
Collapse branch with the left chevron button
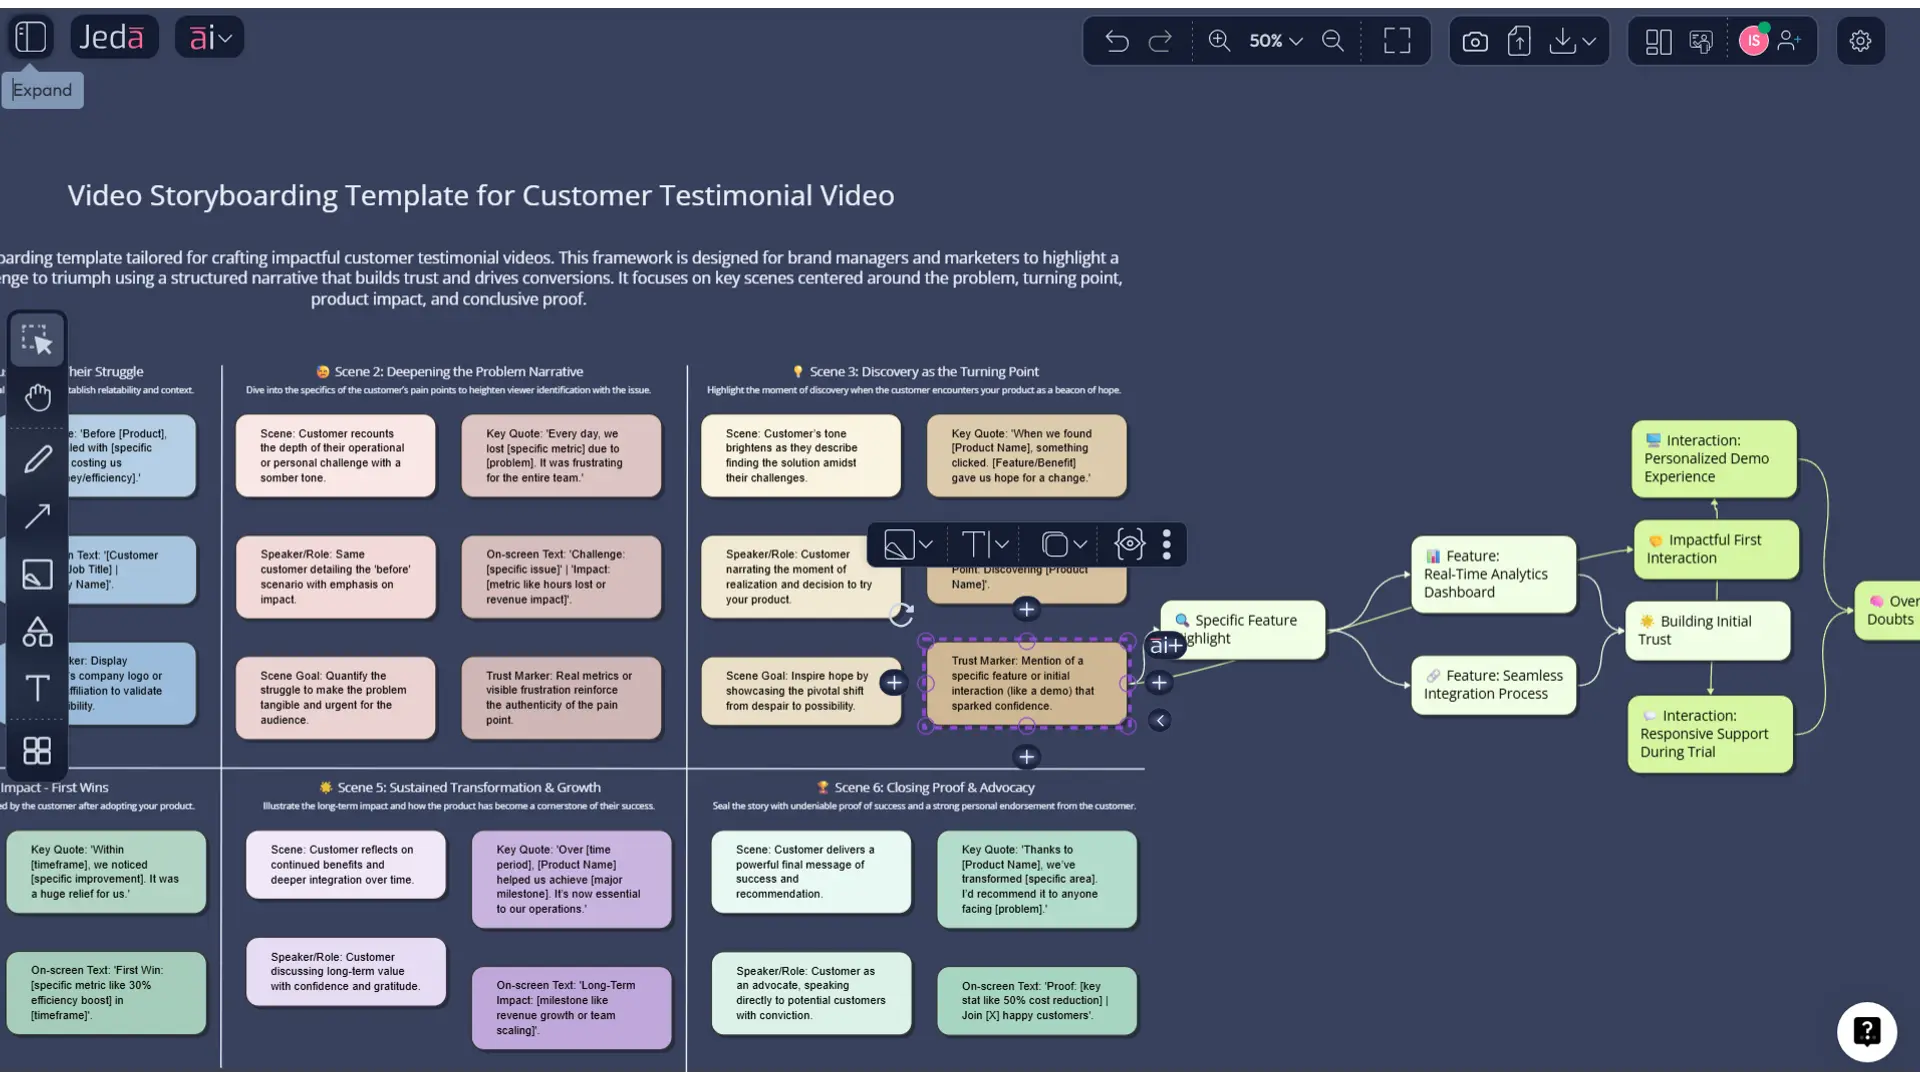pyautogui.click(x=1160, y=720)
